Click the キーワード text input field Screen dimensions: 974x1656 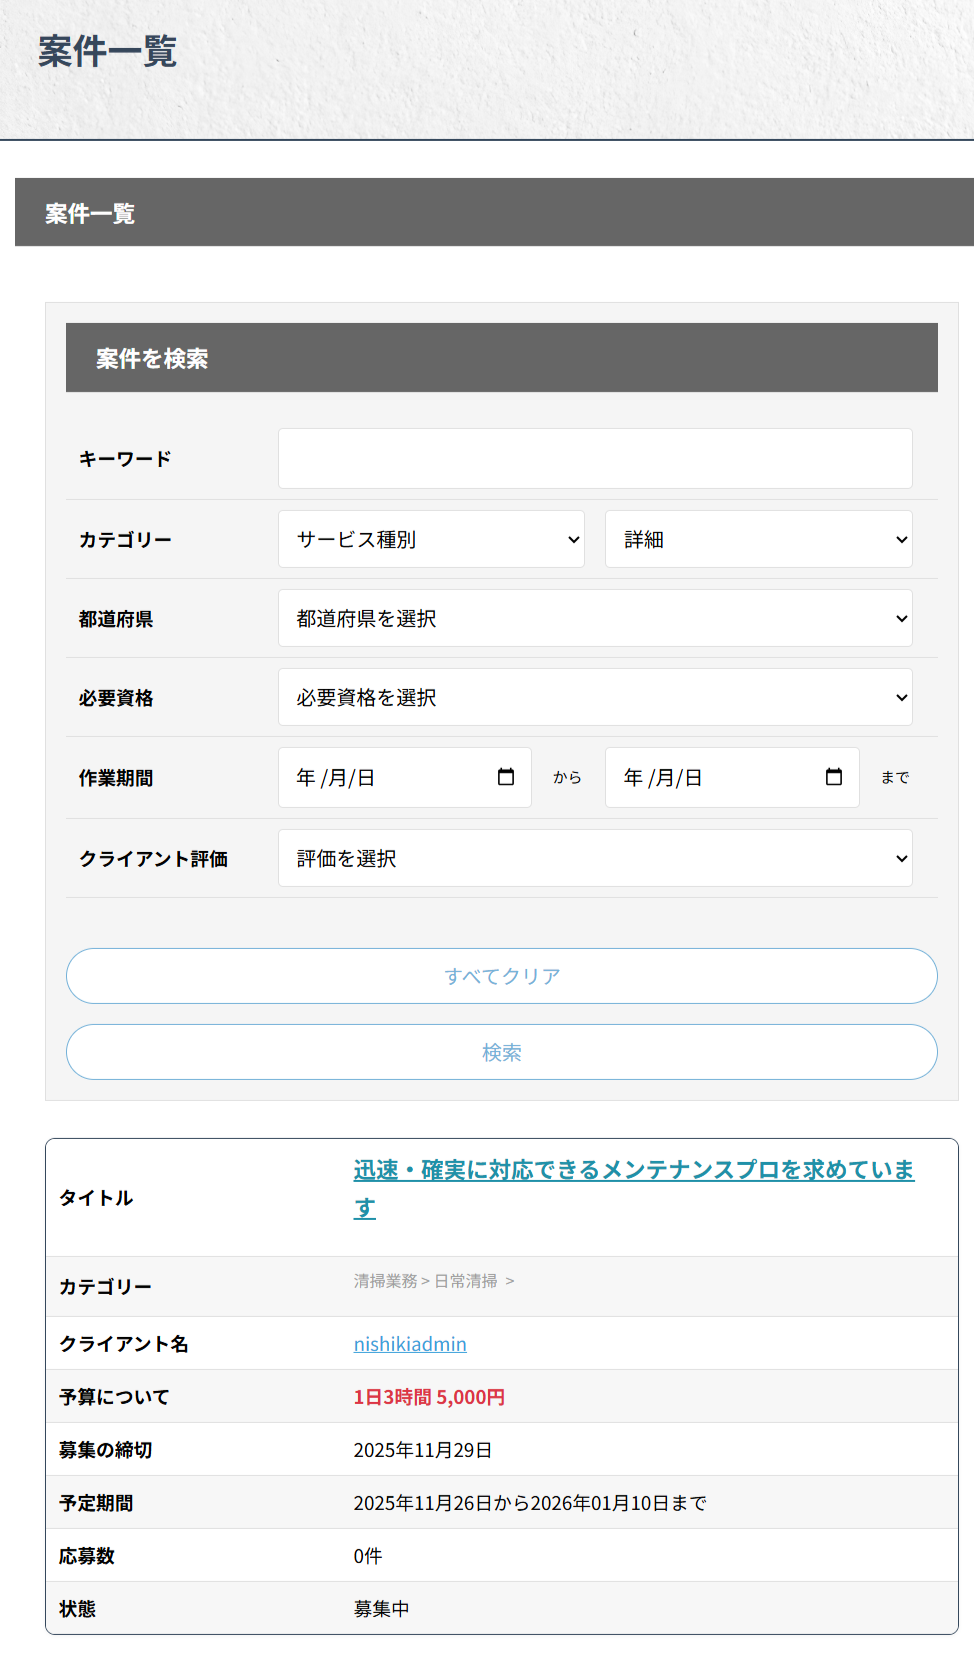(x=595, y=459)
